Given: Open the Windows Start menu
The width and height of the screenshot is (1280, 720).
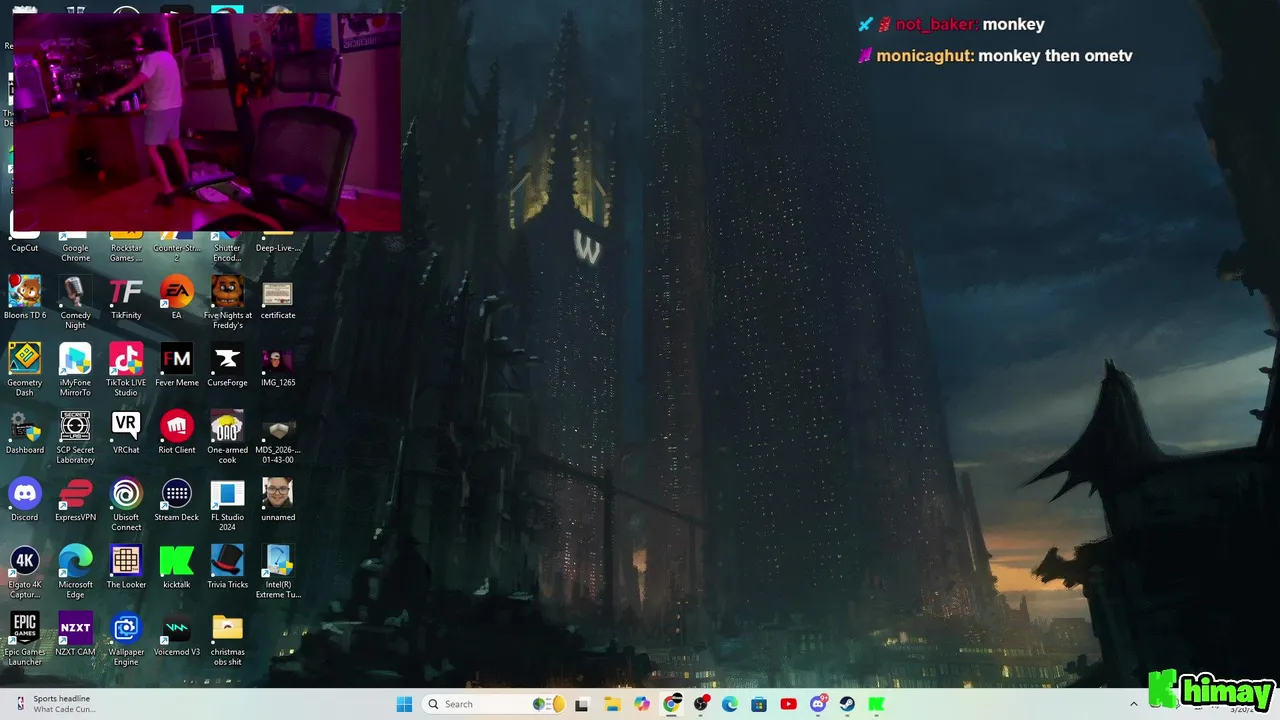Looking at the screenshot, I should pos(404,704).
